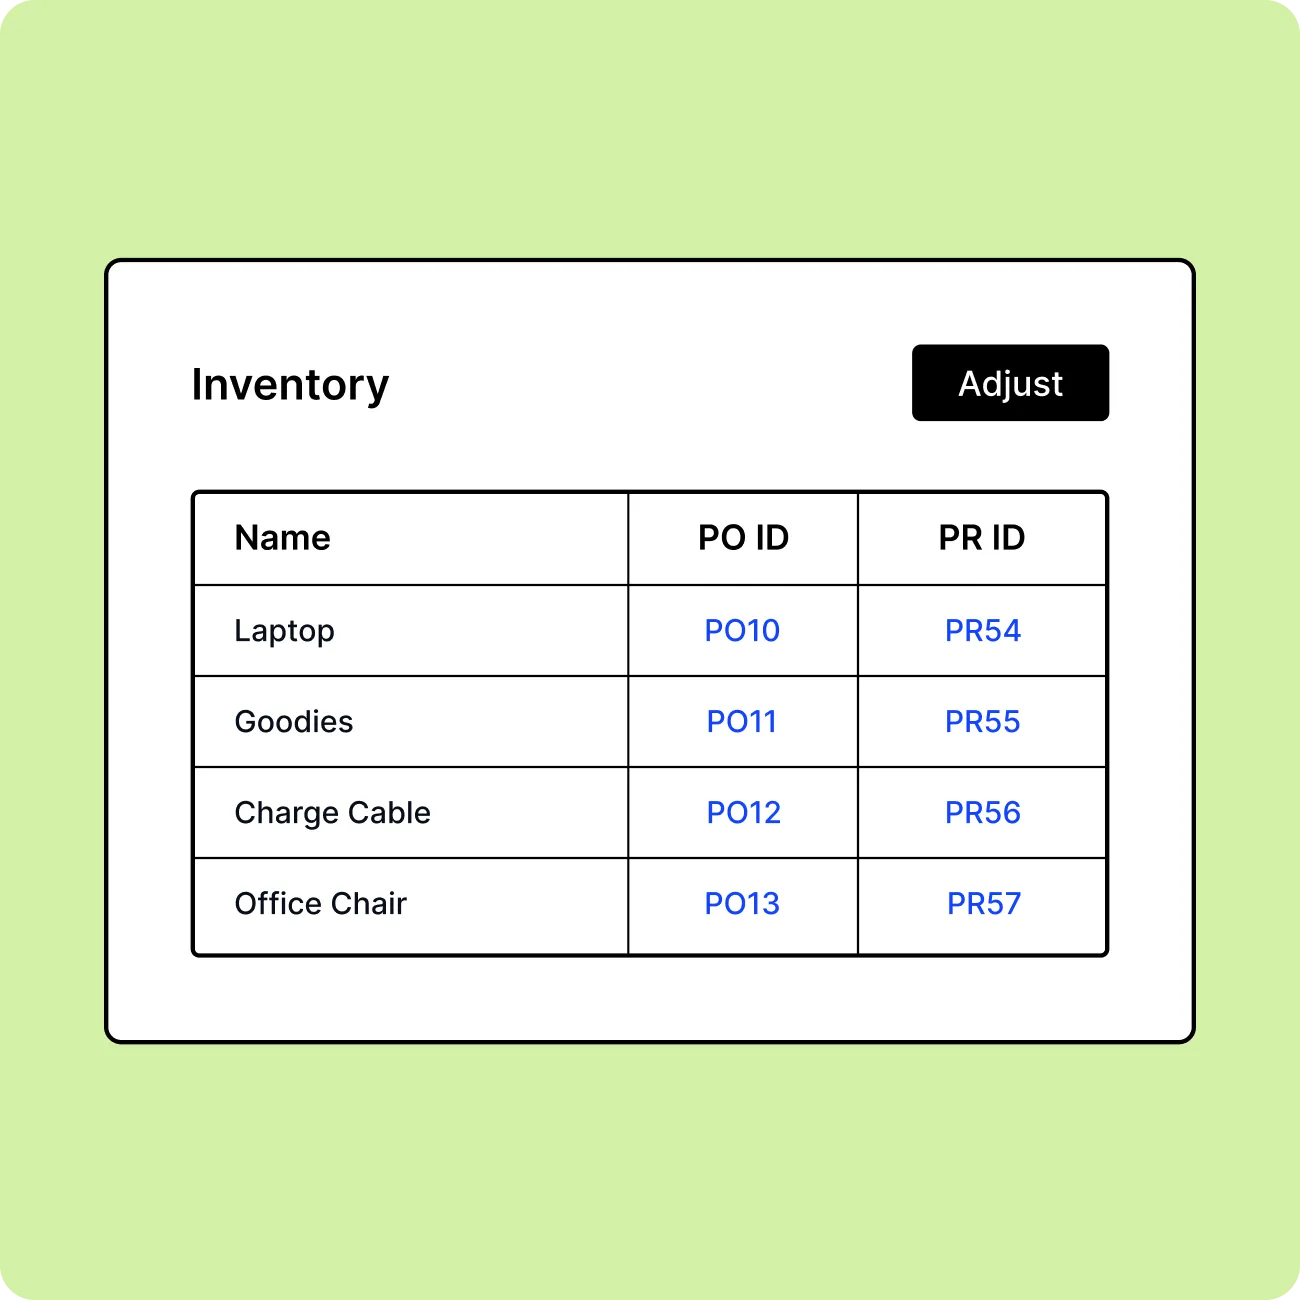This screenshot has height=1300, width=1300.
Task: Click the Adjust button
Action: (1010, 383)
